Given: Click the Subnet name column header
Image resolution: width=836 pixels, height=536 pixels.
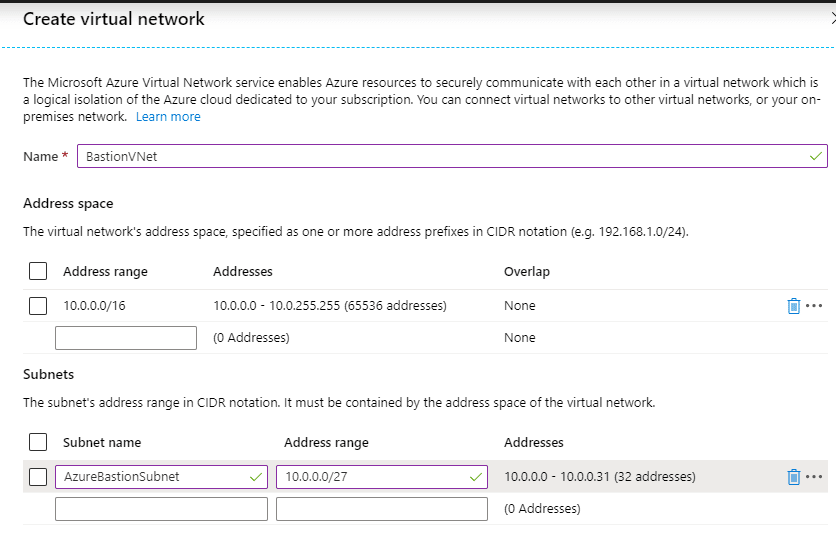Looking at the screenshot, I should tap(102, 443).
